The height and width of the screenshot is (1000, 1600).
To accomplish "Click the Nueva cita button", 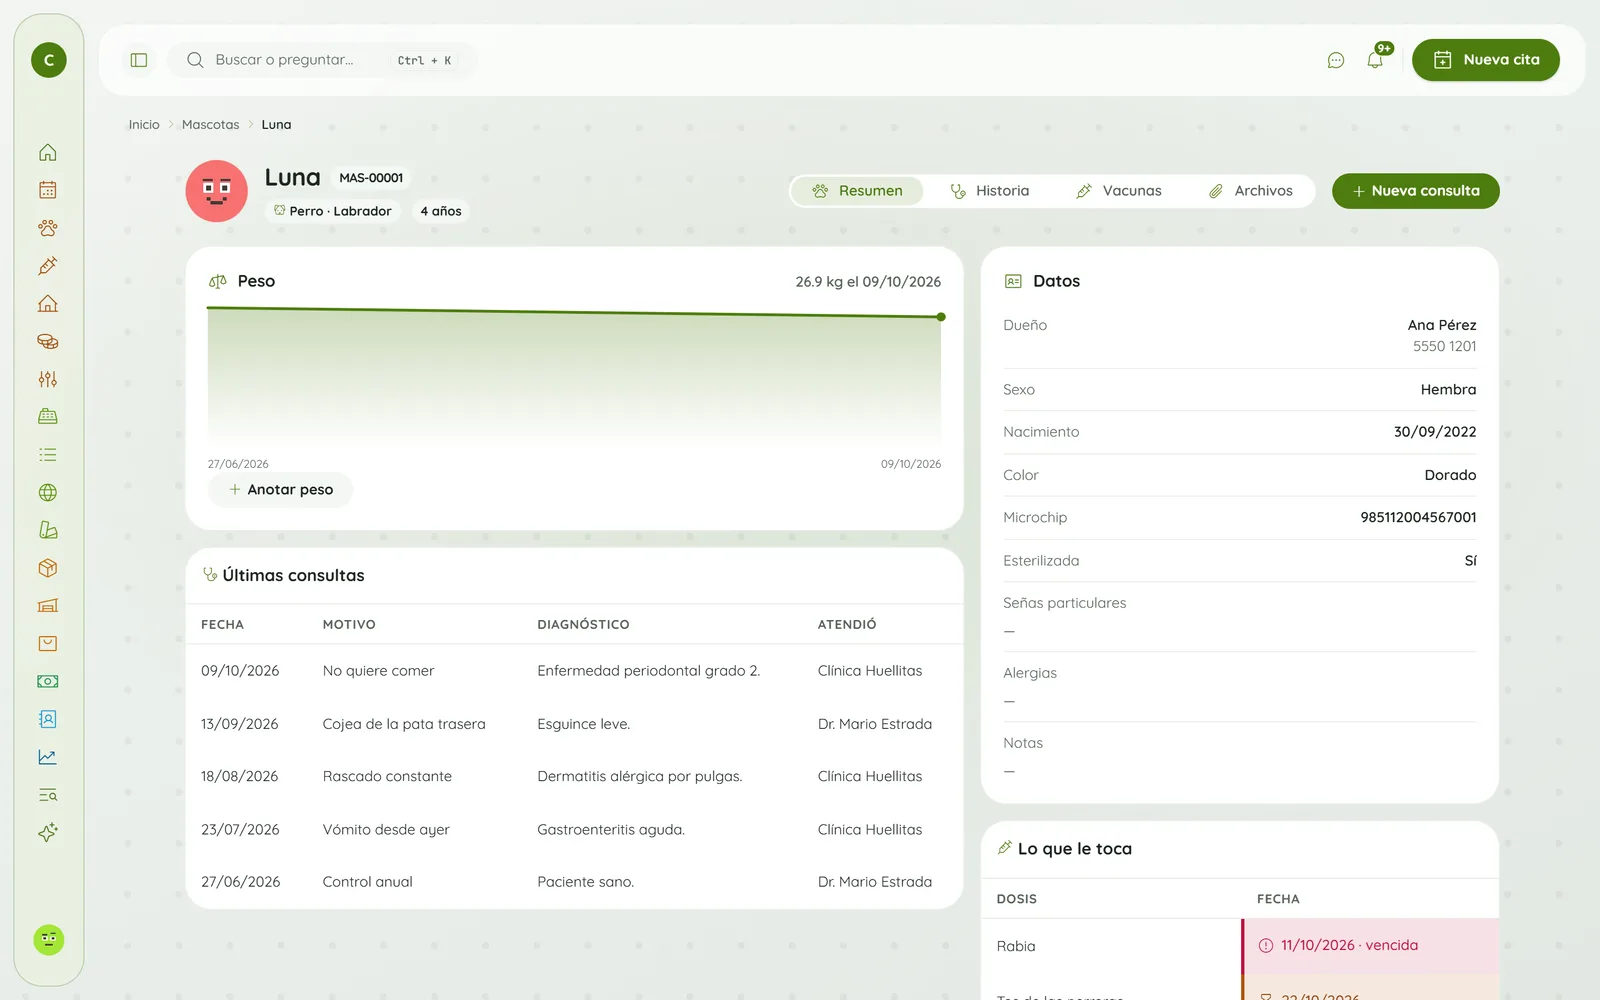I will coord(1486,60).
